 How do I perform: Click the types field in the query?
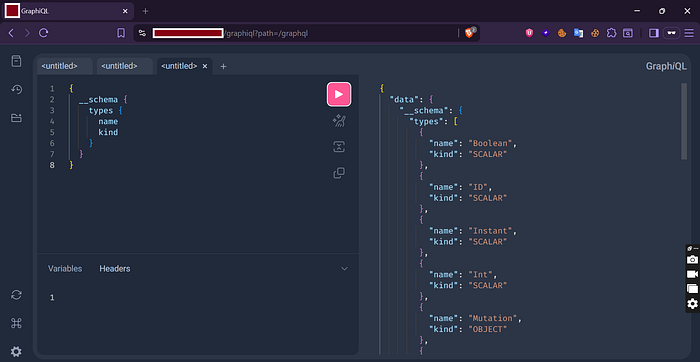click(101, 110)
